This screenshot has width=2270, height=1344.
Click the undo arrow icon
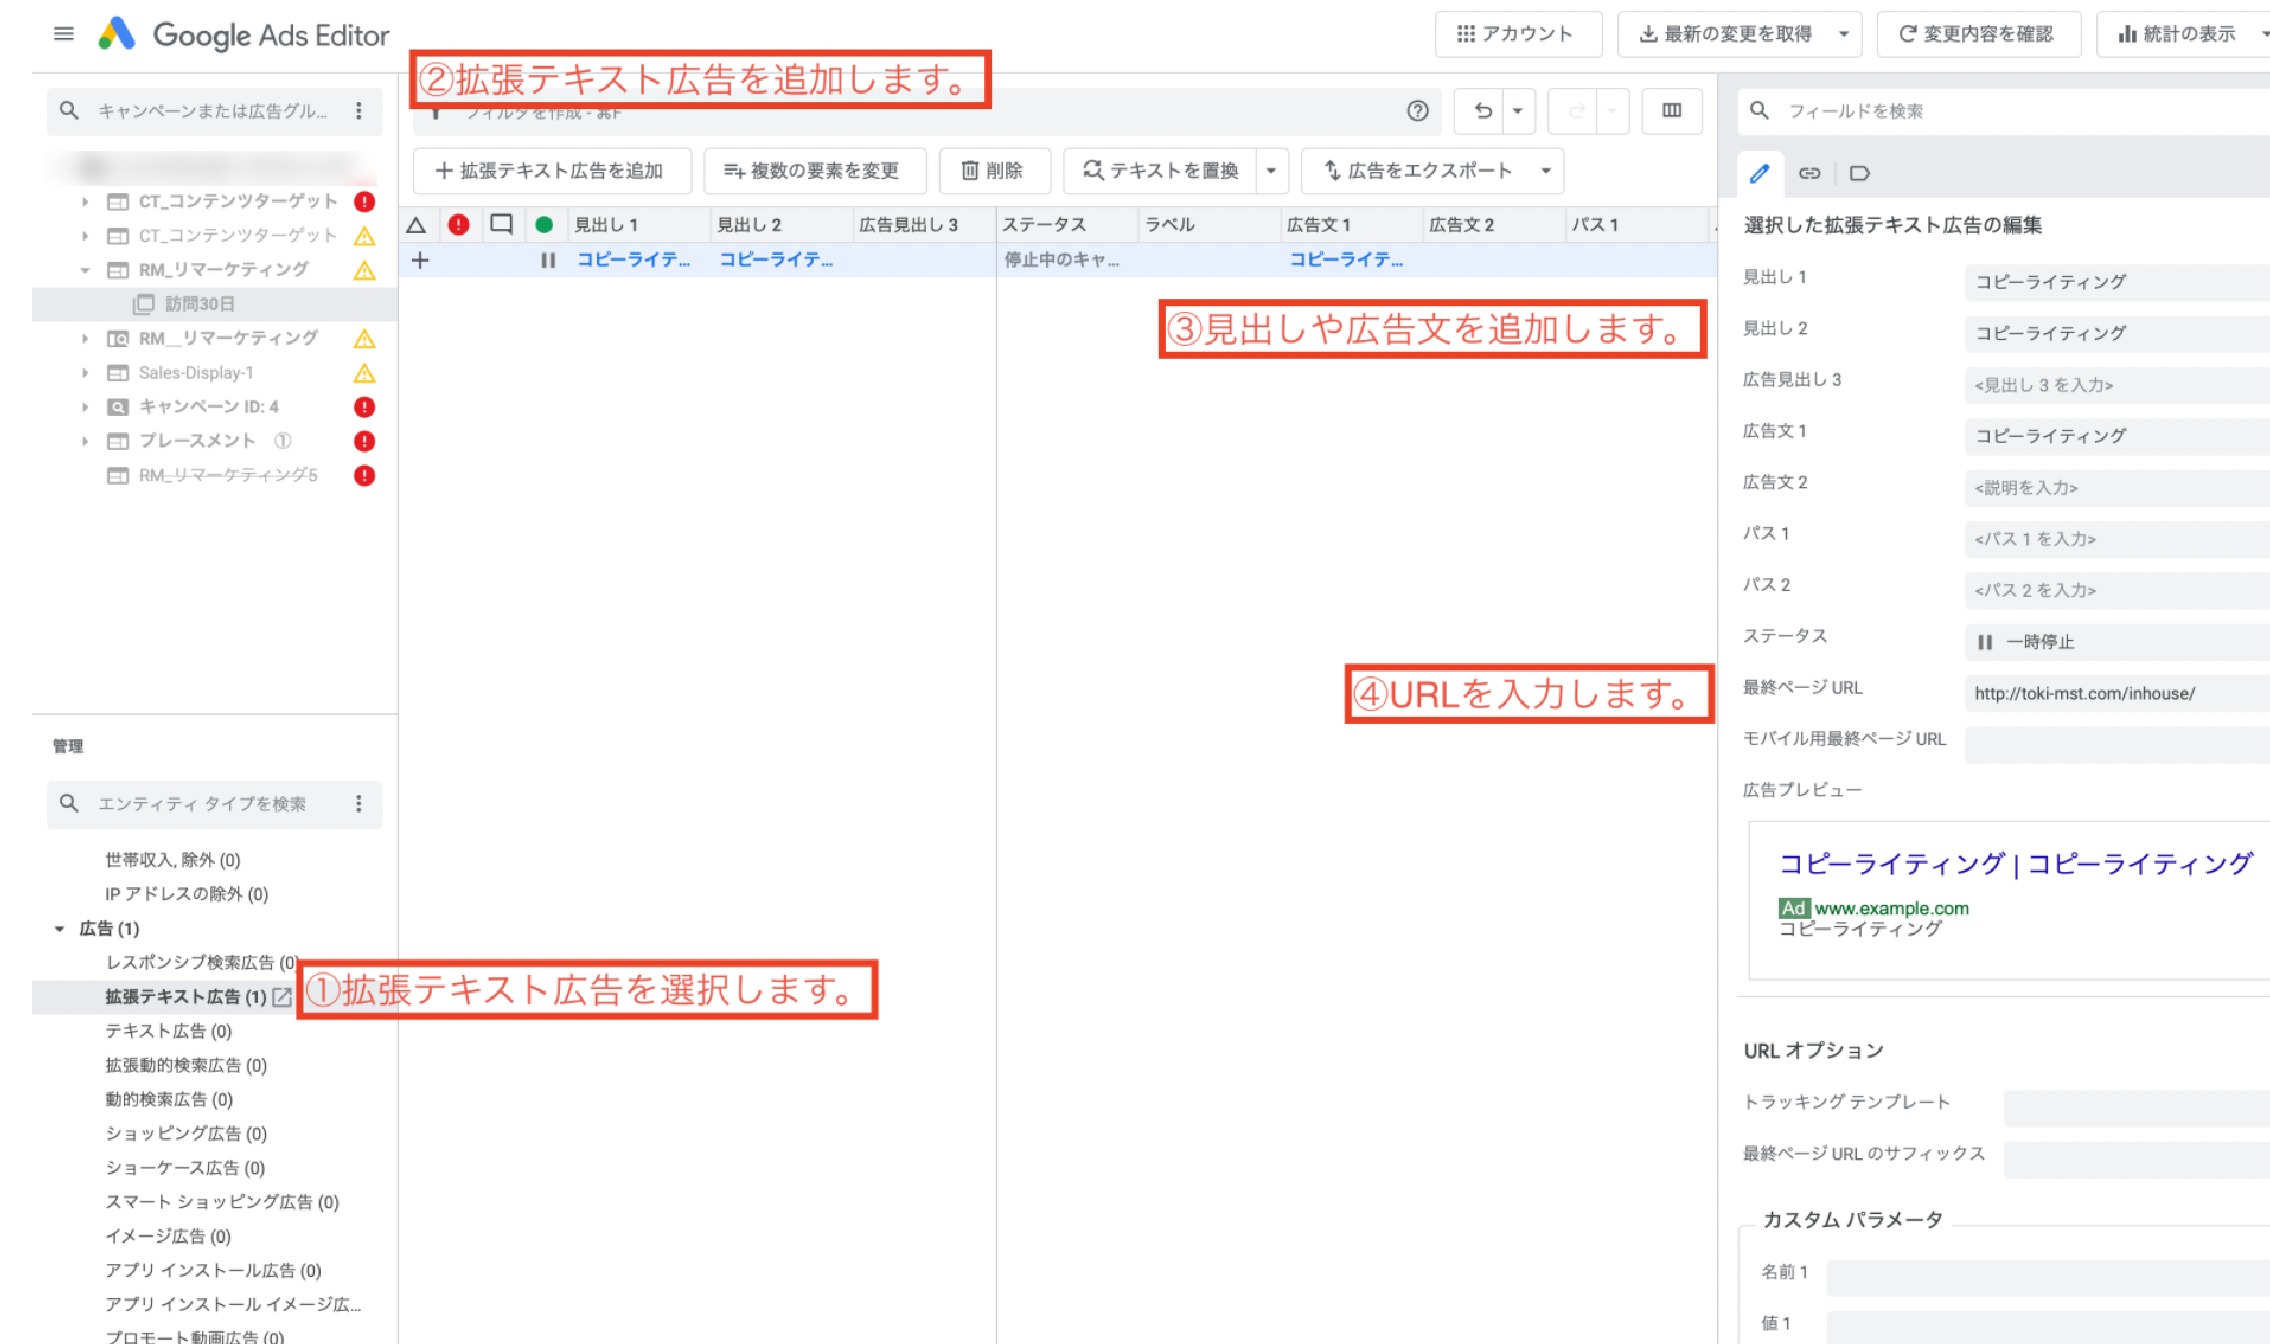pyautogui.click(x=1483, y=111)
